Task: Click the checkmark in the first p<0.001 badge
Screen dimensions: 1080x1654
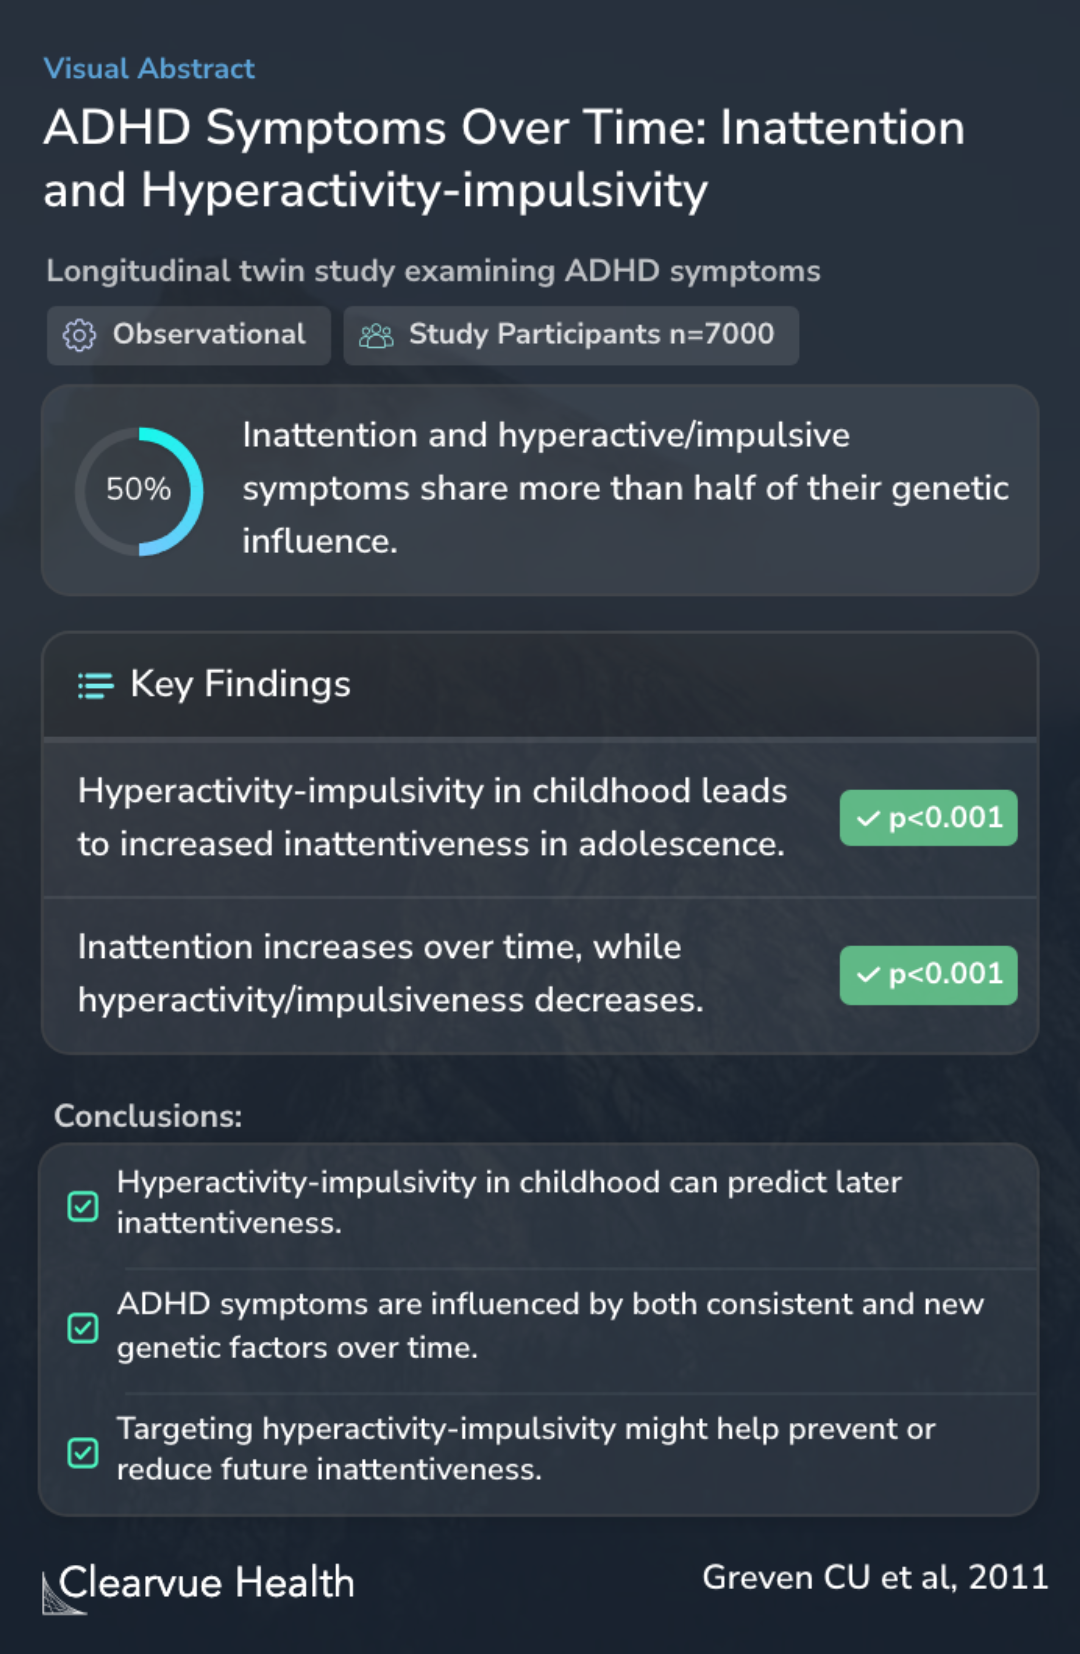Action: click(x=868, y=818)
